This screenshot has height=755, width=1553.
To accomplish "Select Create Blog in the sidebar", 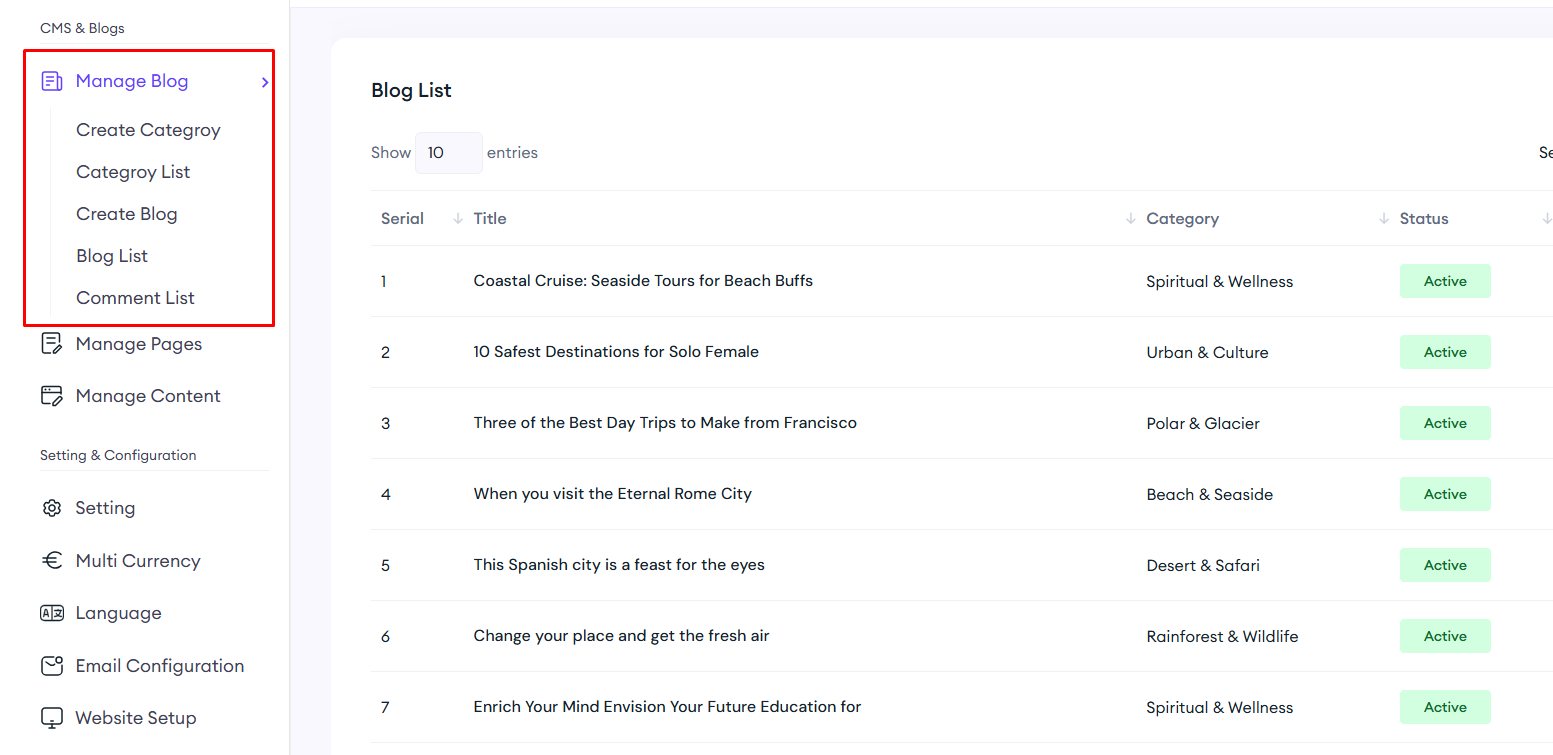I will 127,214.
